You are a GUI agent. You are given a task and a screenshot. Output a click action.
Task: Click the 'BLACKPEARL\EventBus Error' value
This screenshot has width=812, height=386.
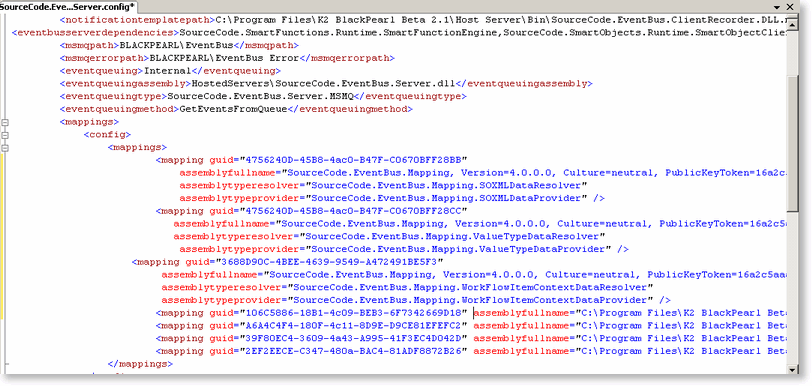coord(224,58)
